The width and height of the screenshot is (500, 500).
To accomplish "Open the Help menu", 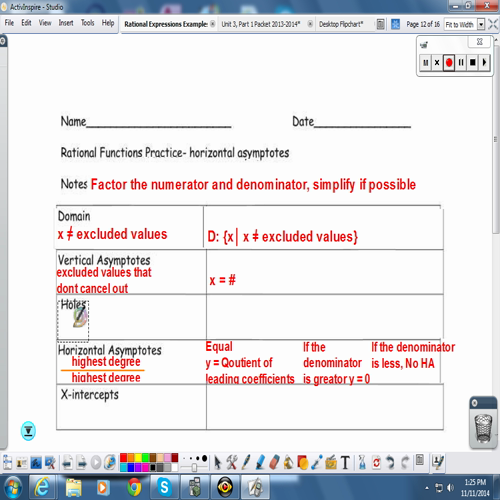I will pyautogui.click(x=108, y=23).
